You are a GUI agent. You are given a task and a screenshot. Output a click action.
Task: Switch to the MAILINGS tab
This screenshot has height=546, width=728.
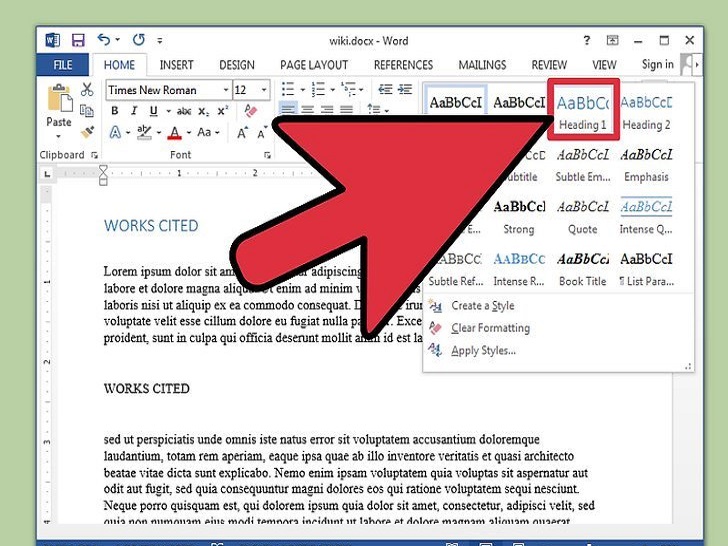[482, 65]
